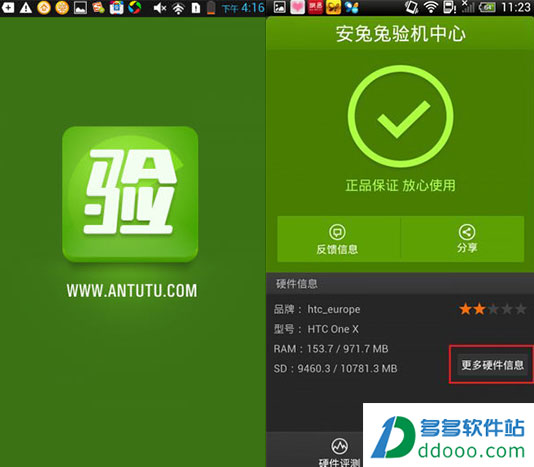Tap the Wi-Fi icon in left status bar
The width and height of the screenshot is (534, 467).
tap(178, 8)
